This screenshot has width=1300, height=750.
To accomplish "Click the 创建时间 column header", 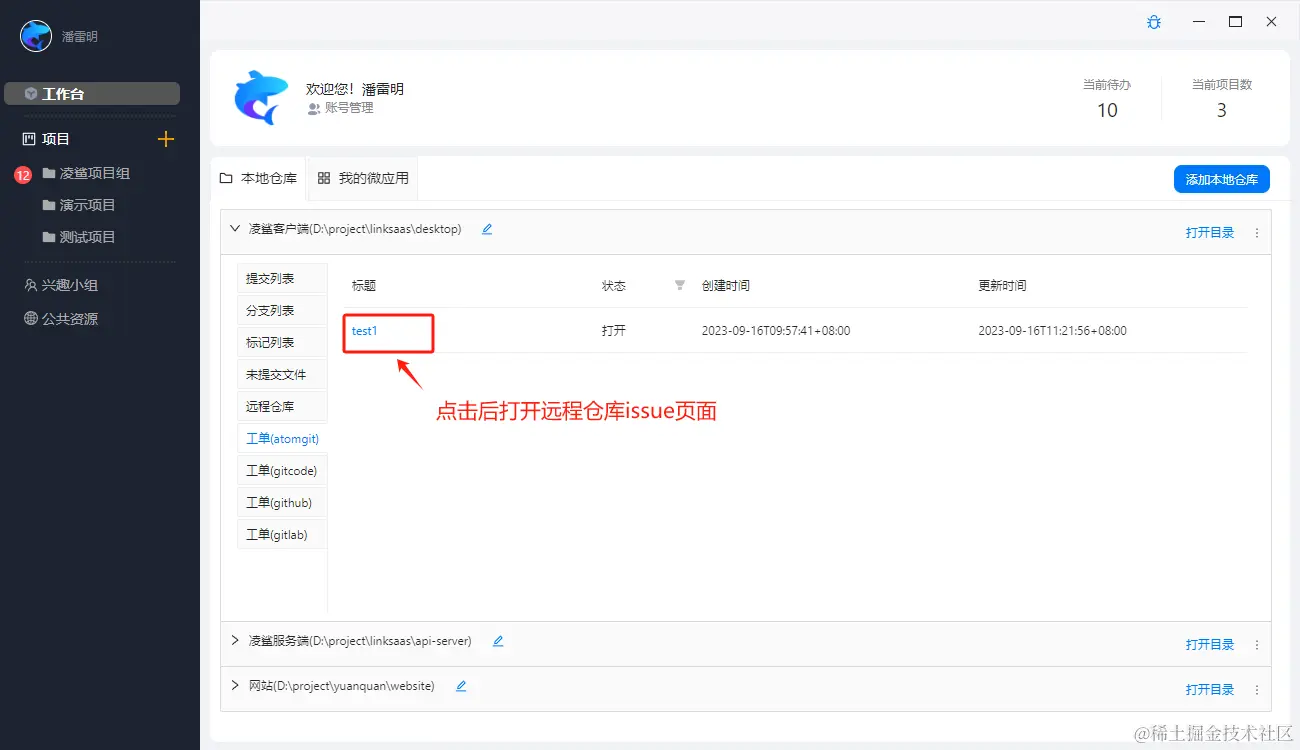I will tap(726, 286).
